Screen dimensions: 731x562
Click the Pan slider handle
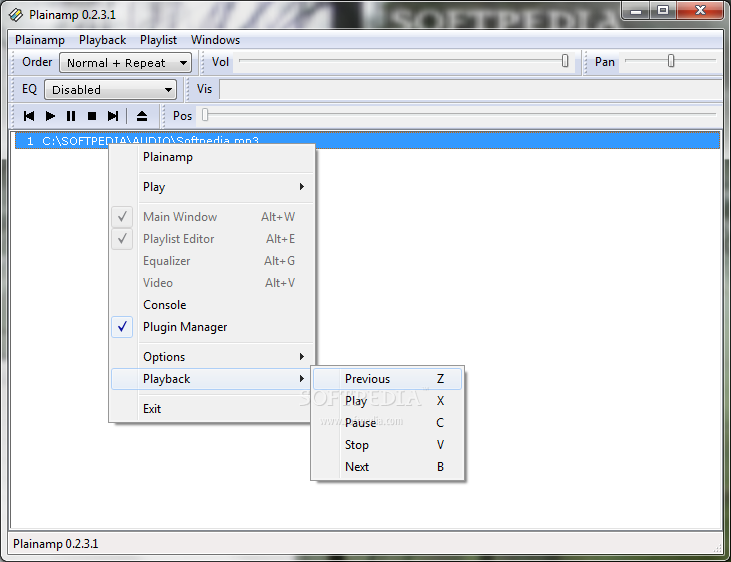pos(671,61)
